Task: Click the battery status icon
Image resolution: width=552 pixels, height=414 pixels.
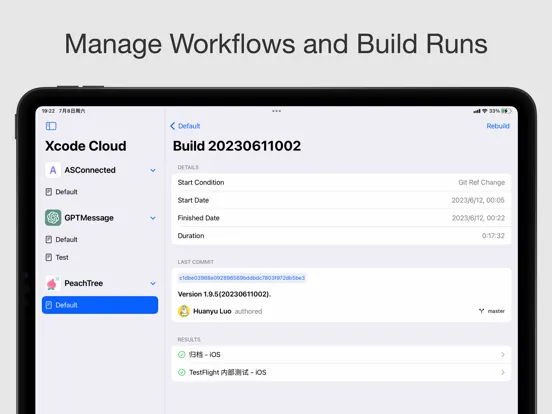Action: coord(506,111)
